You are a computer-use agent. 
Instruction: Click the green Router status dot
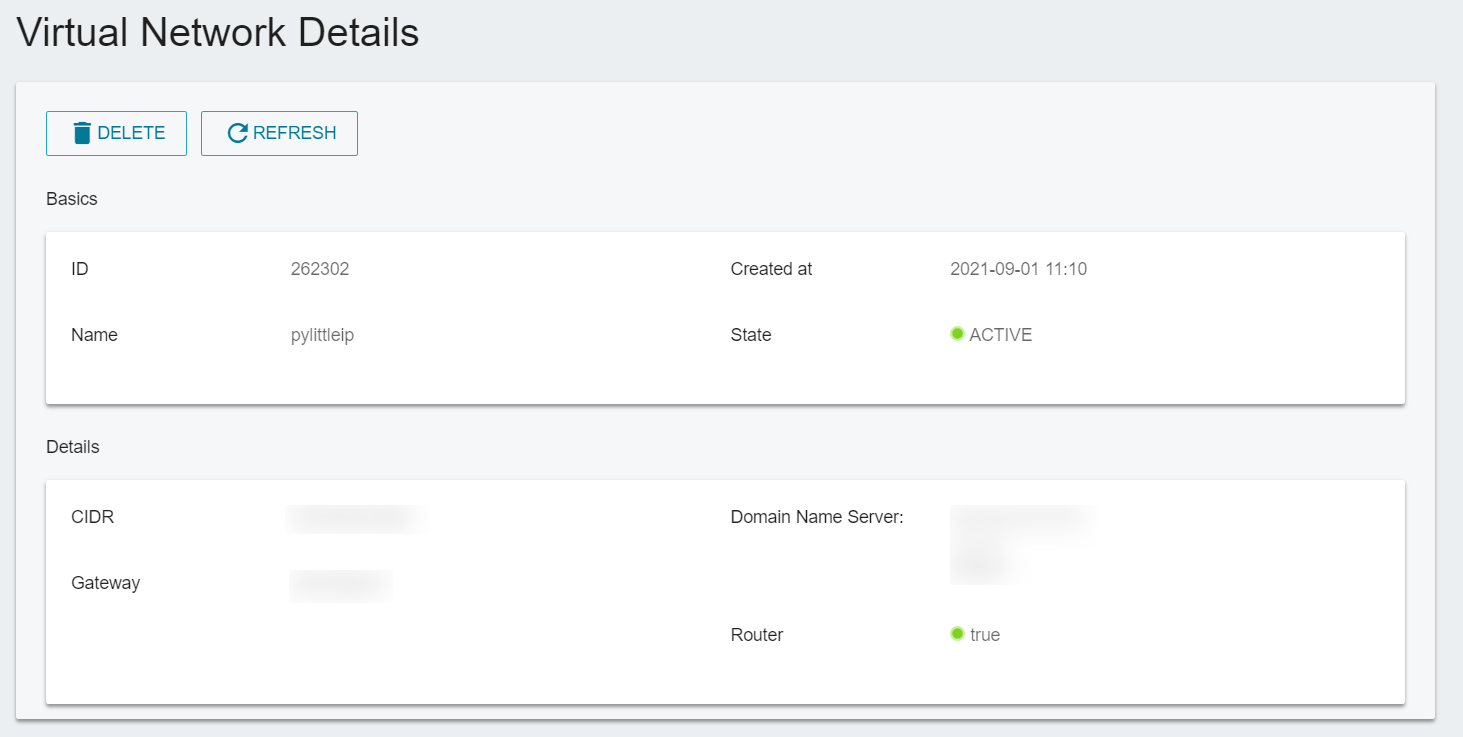957,634
